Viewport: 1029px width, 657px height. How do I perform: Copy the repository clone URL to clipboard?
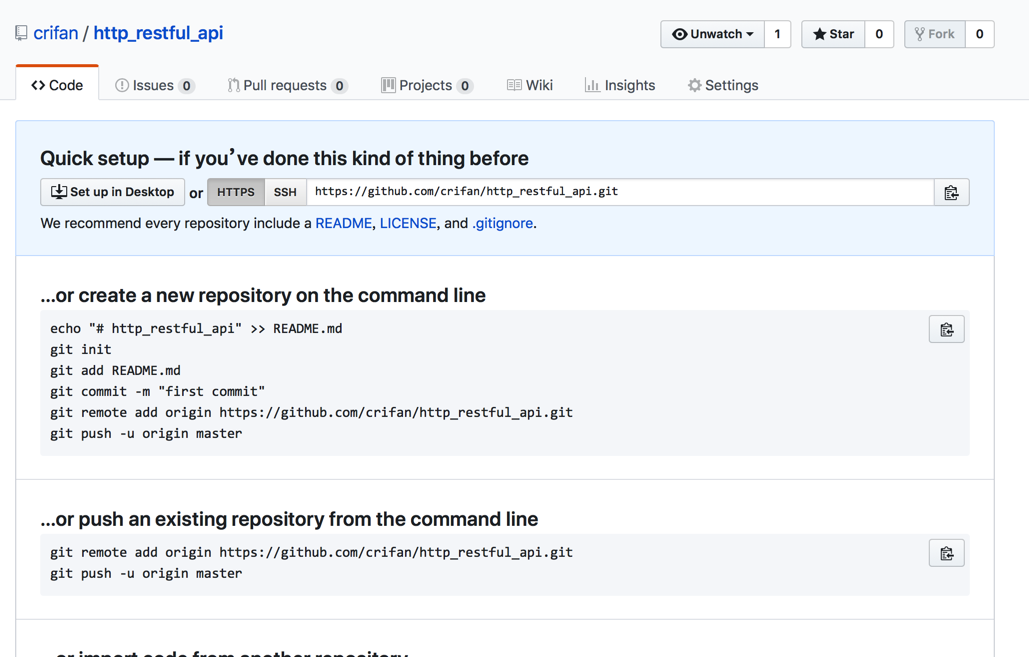tap(951, 192)
